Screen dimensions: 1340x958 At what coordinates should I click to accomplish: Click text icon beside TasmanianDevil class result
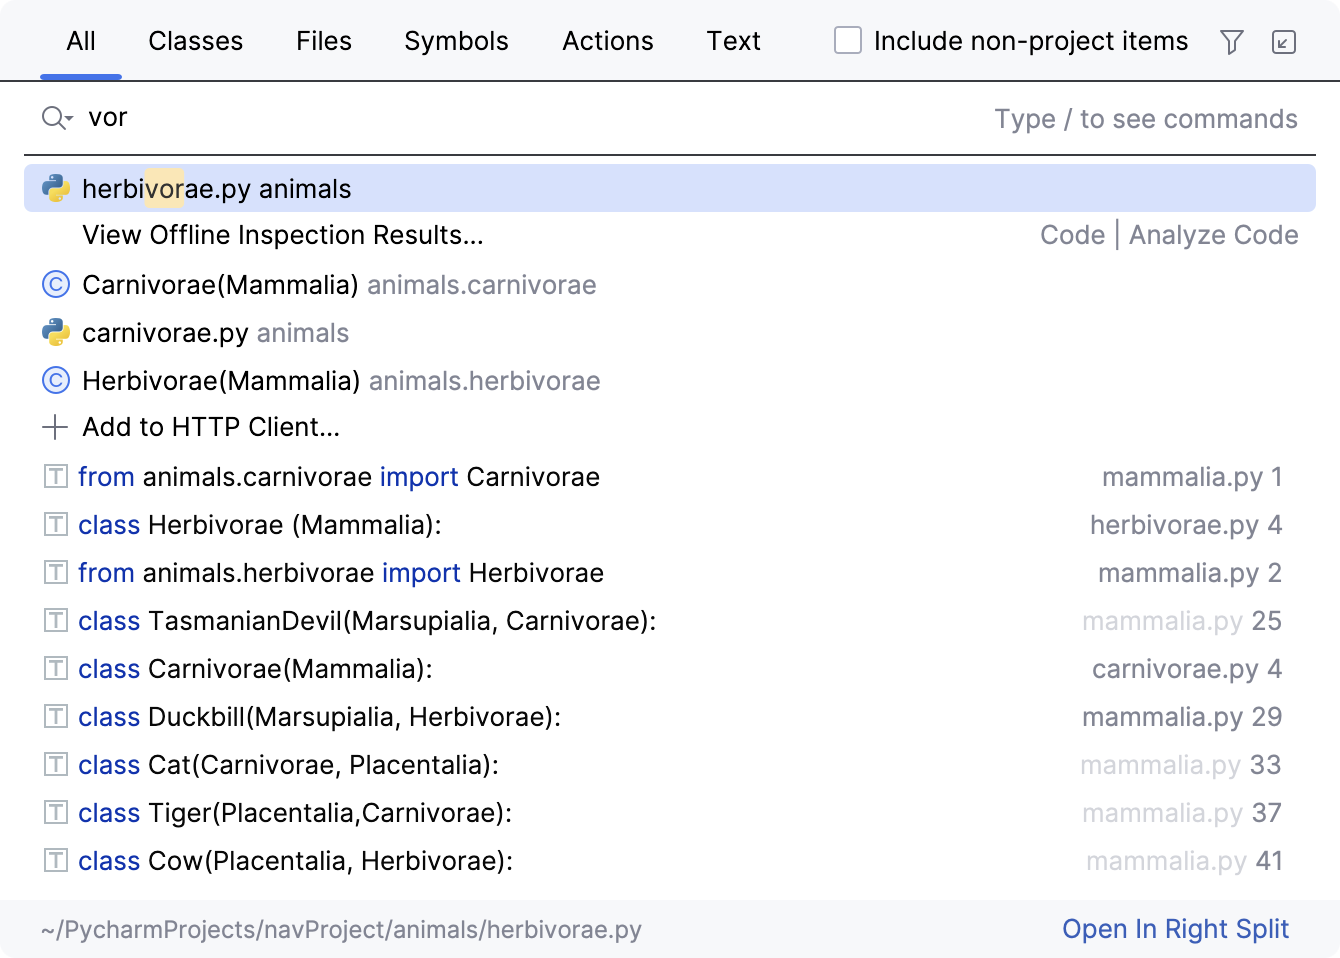[56, 621]
